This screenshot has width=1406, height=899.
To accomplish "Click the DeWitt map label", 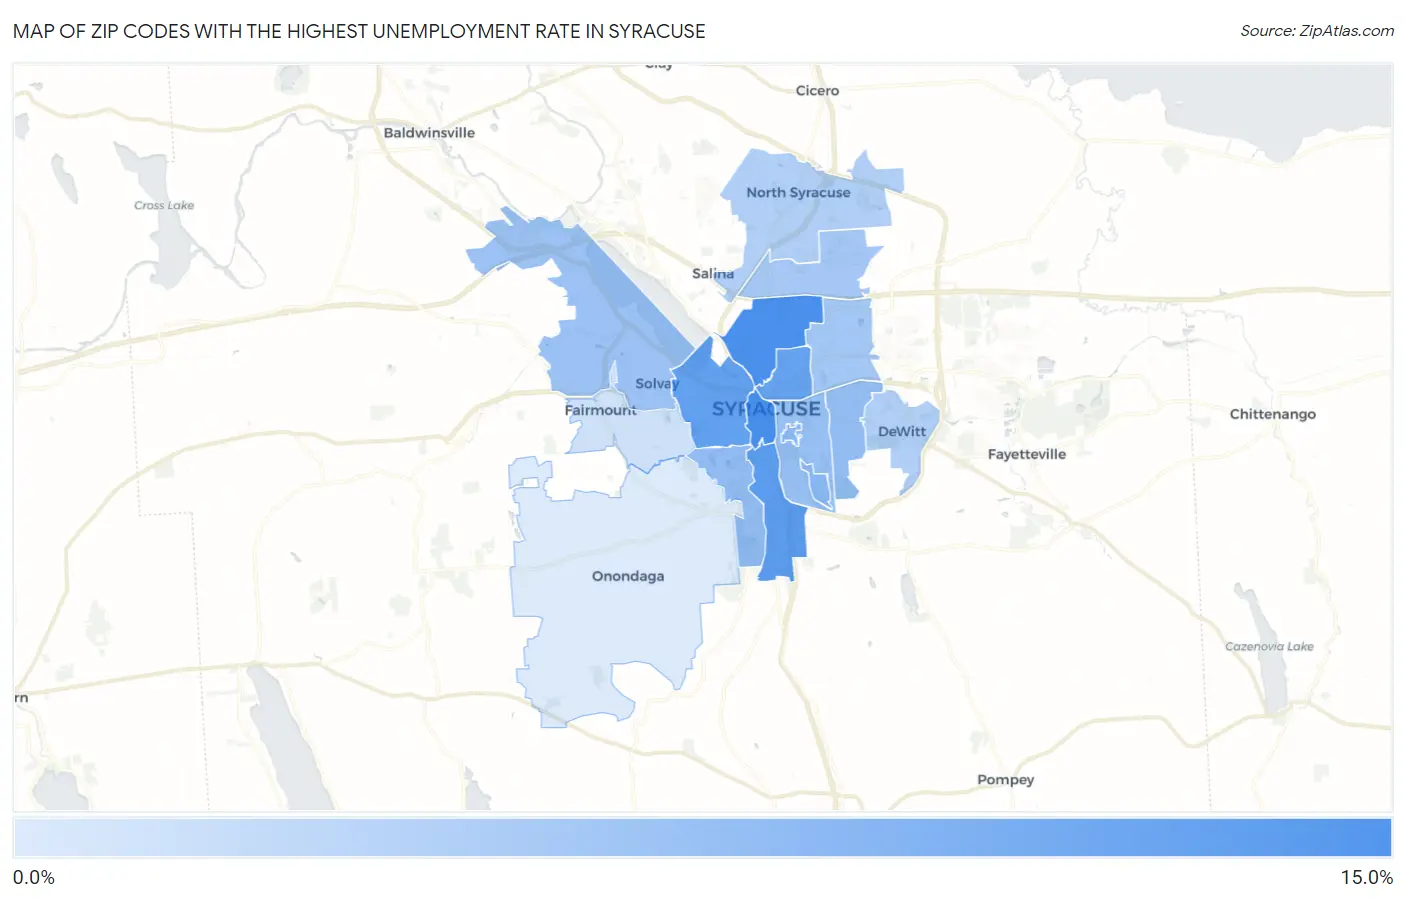I will click(x=902, y=431).
